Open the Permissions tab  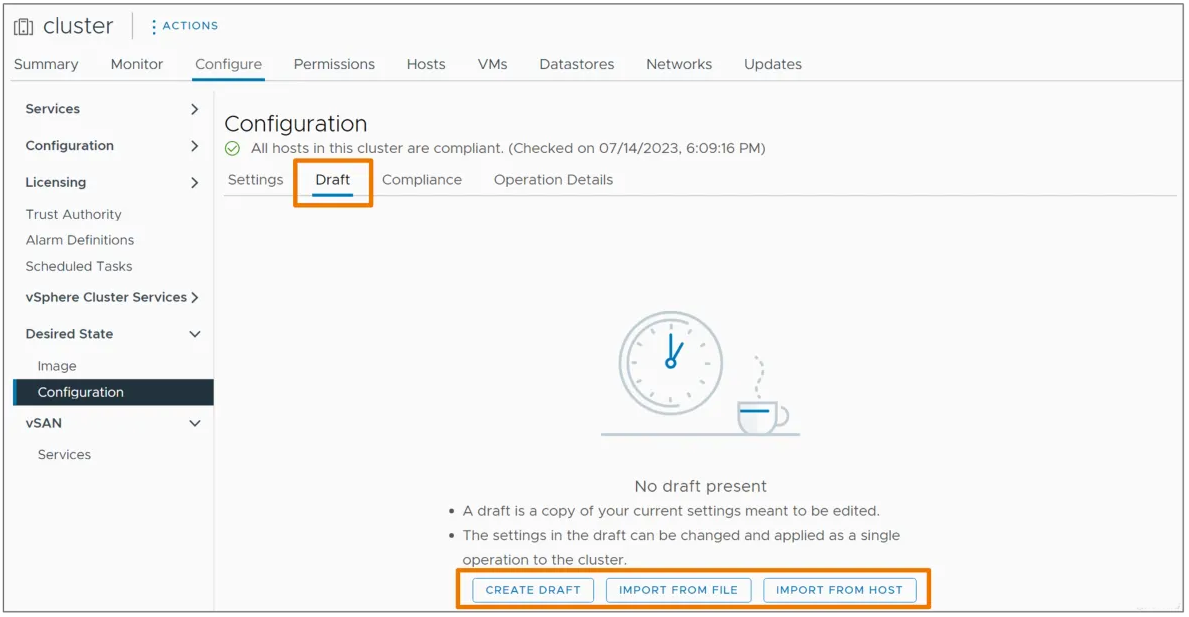[x=334, y=64]
